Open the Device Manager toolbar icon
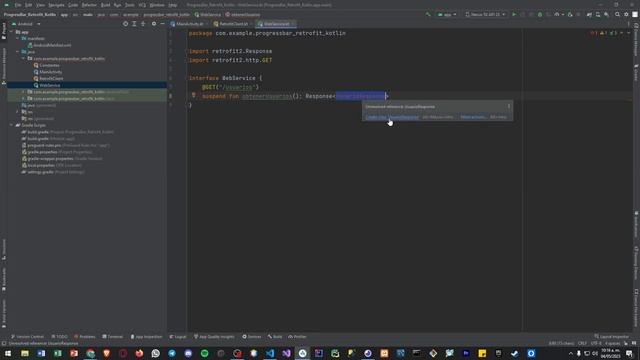 [x=598, y=14]
